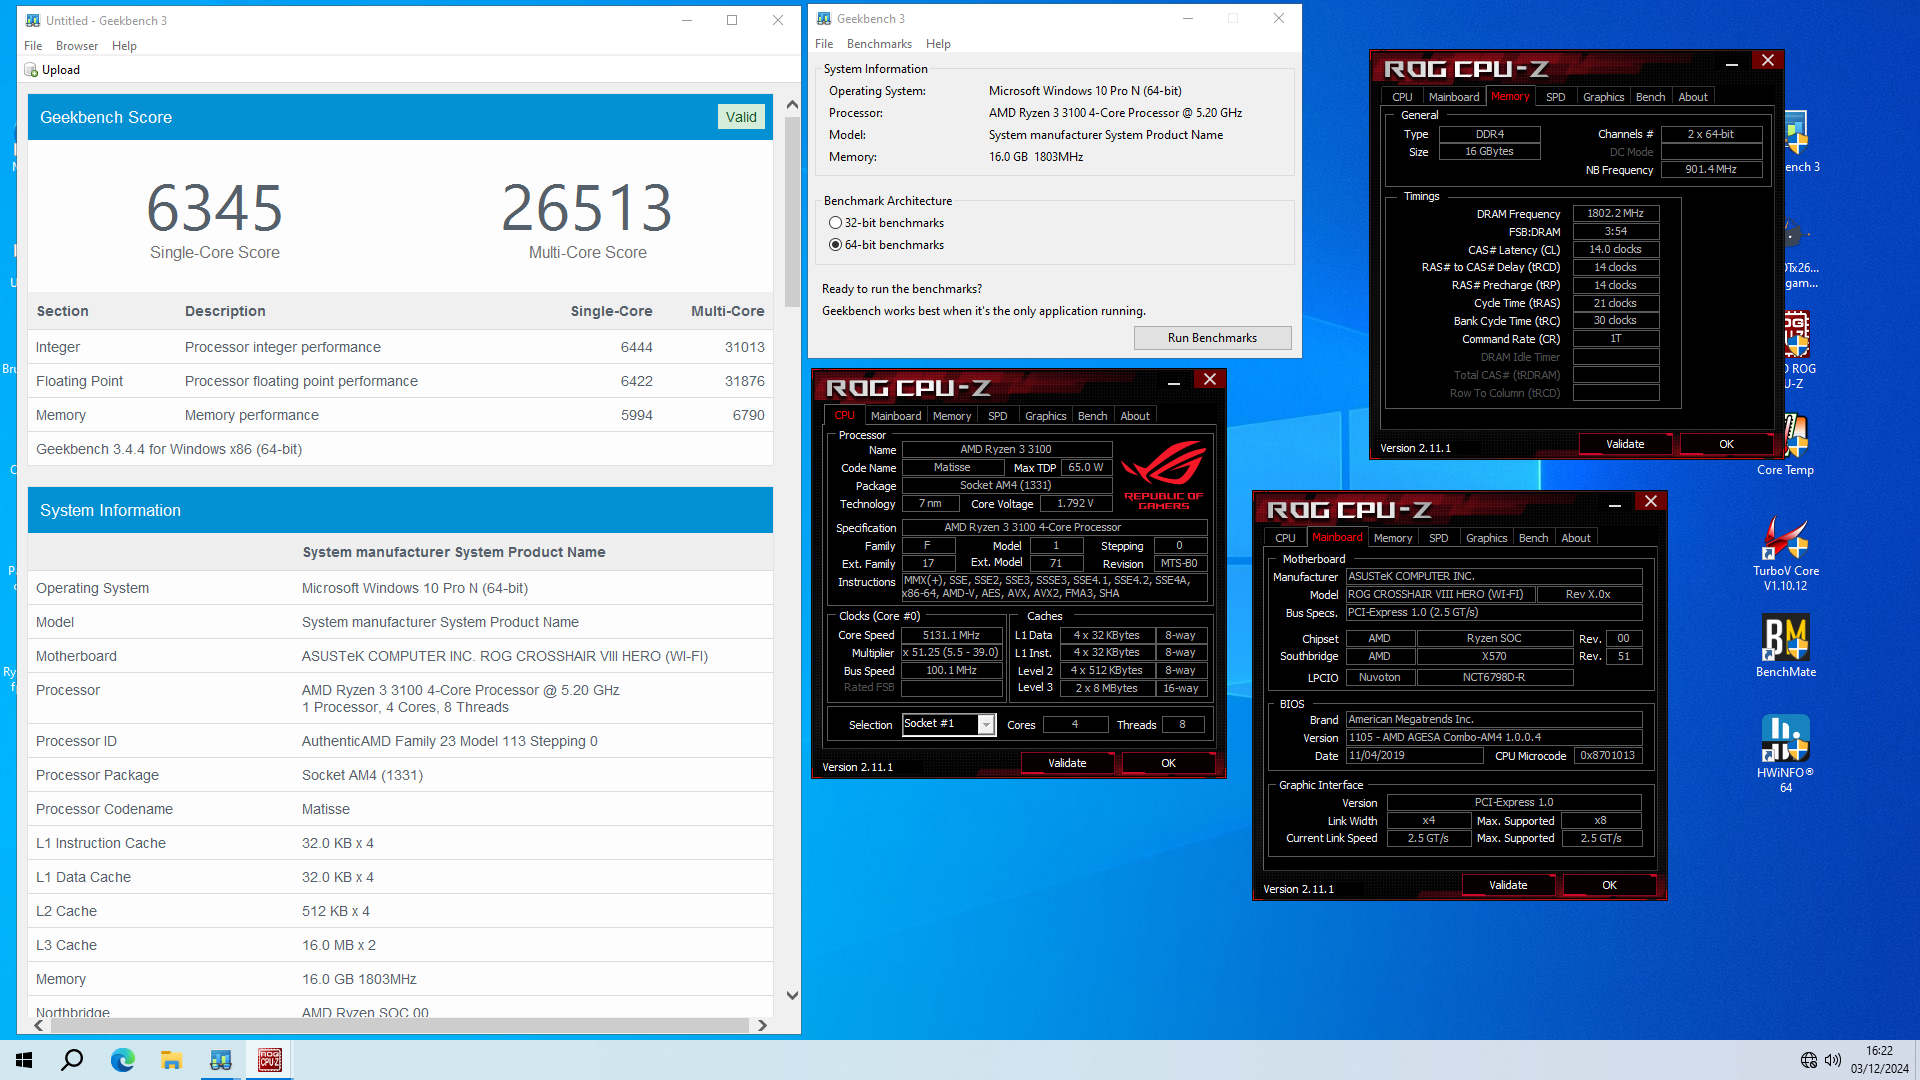Screen dimensions: 1920x1080
Task: Click vertical scrollbar down arrow in Geekbench results
Action: click(792, 995)
